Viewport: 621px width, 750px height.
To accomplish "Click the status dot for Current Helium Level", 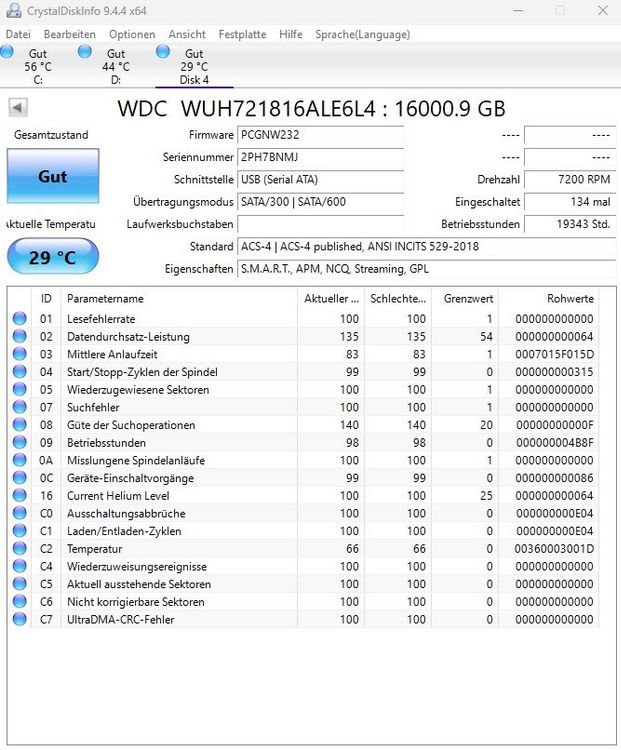I will 20,496.
